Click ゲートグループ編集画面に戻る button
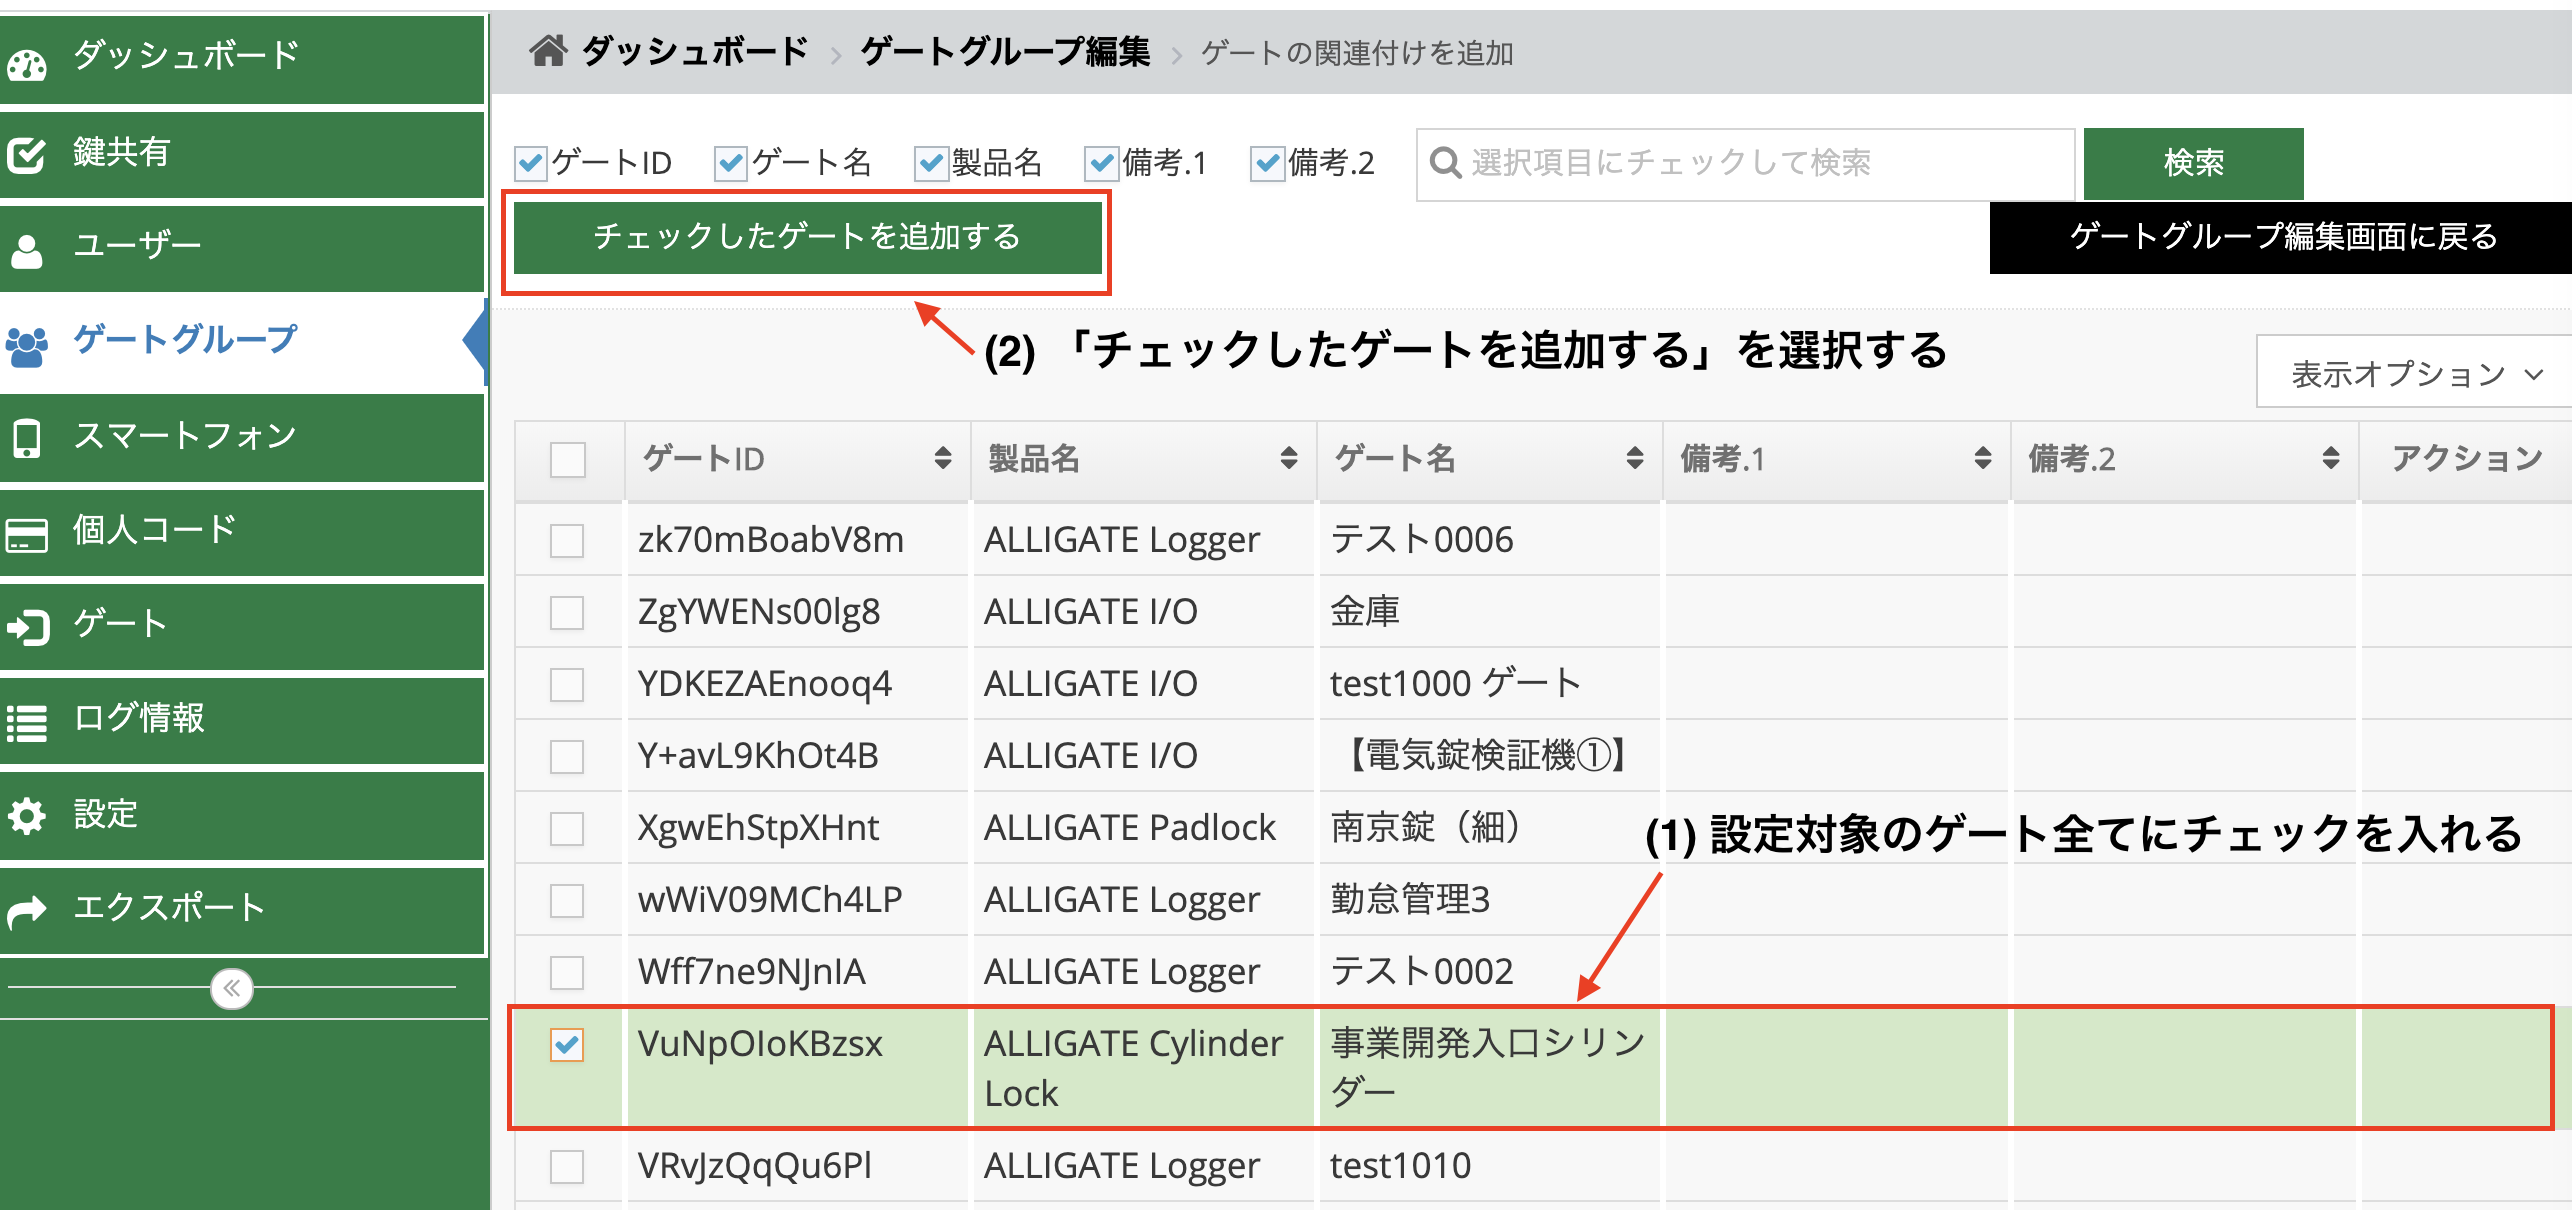 point(2281,237)
